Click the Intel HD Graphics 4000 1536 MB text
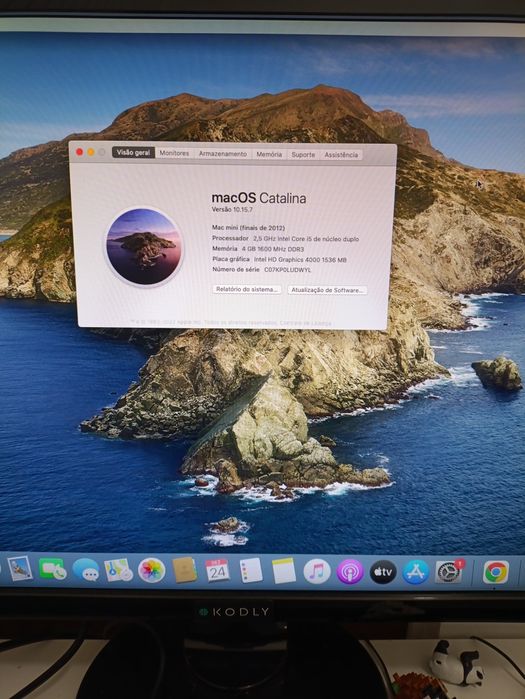 [x=300, y=259]
